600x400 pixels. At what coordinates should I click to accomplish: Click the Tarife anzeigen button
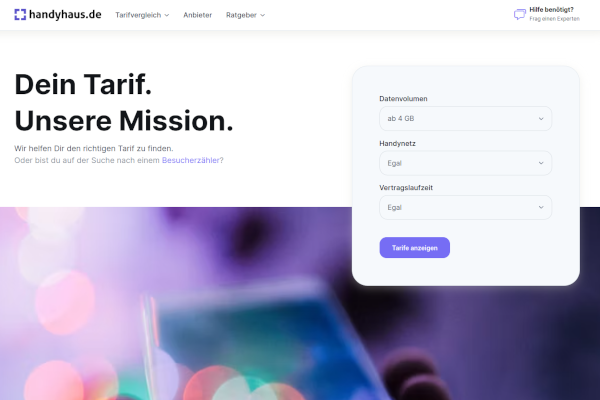coord(414,248)
